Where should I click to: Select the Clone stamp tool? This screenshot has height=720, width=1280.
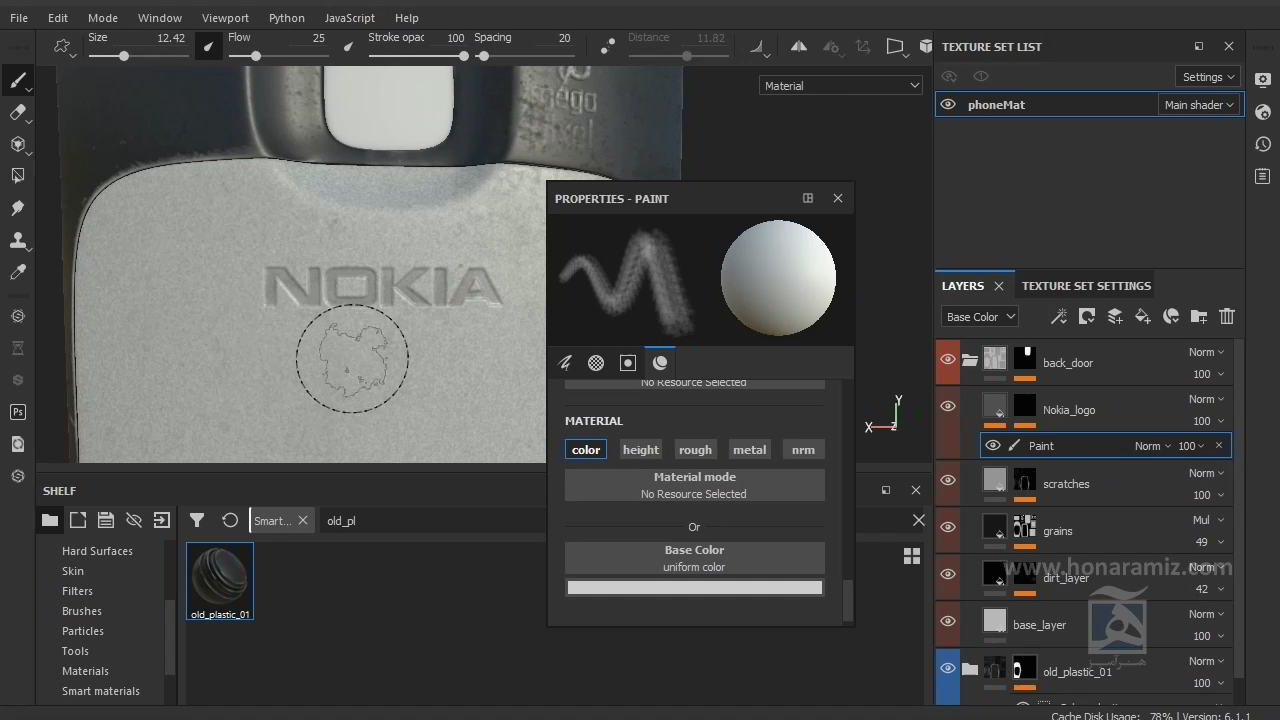(18, 240)
